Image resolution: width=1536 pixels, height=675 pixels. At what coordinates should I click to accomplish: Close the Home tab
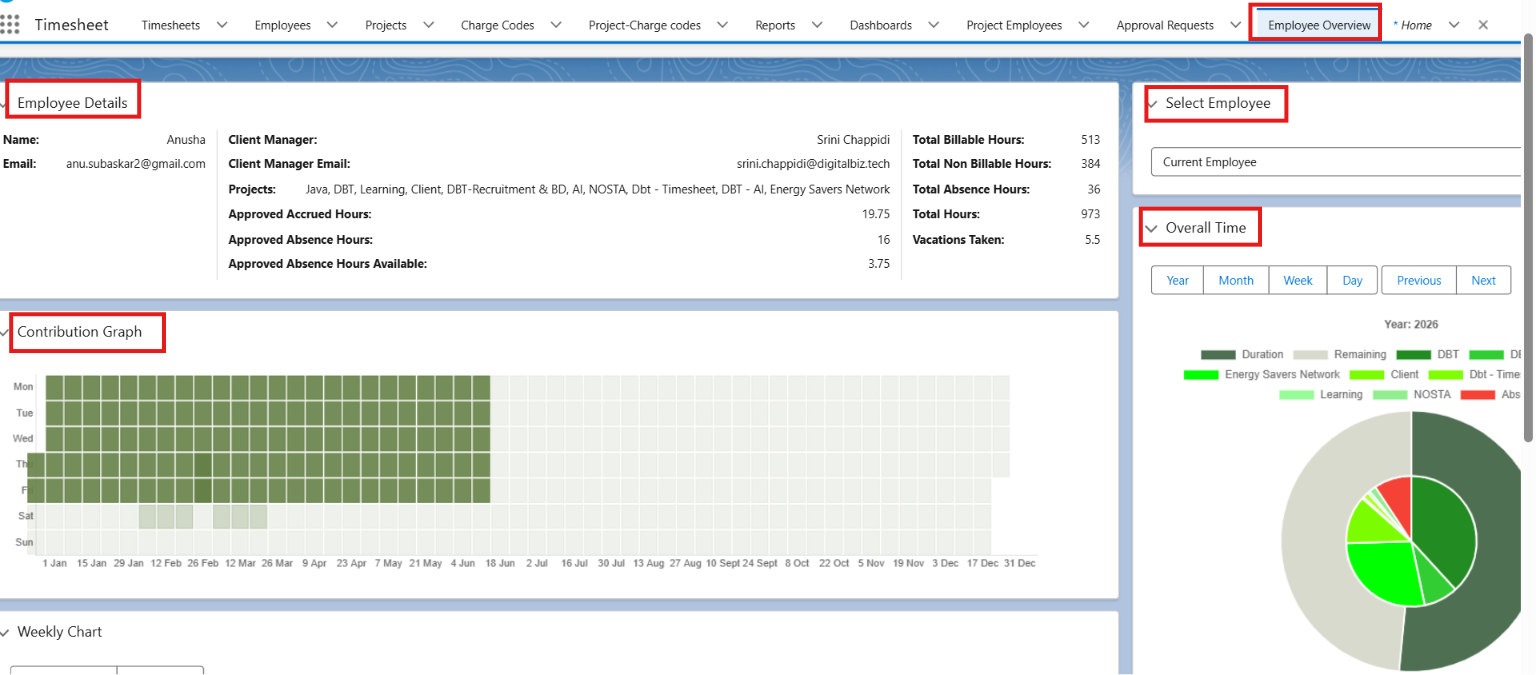(1483, 25)
